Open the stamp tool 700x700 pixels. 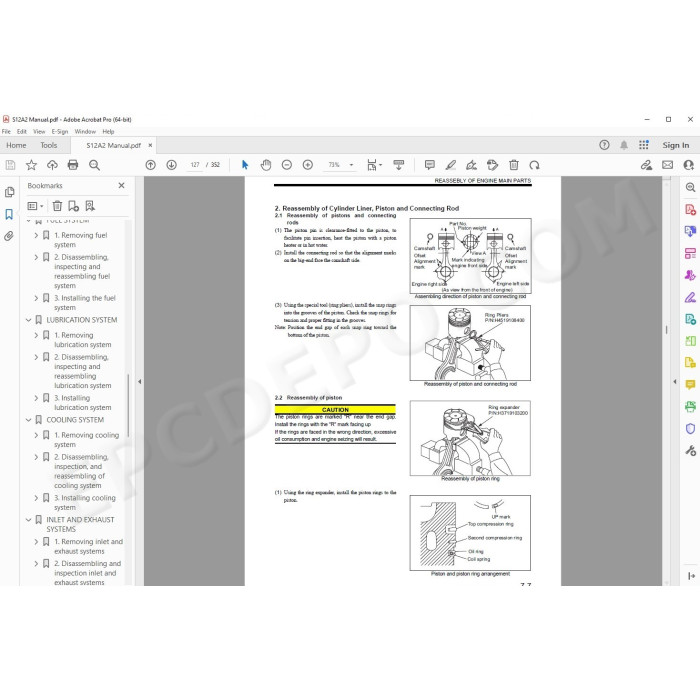(x=492, y=165)
